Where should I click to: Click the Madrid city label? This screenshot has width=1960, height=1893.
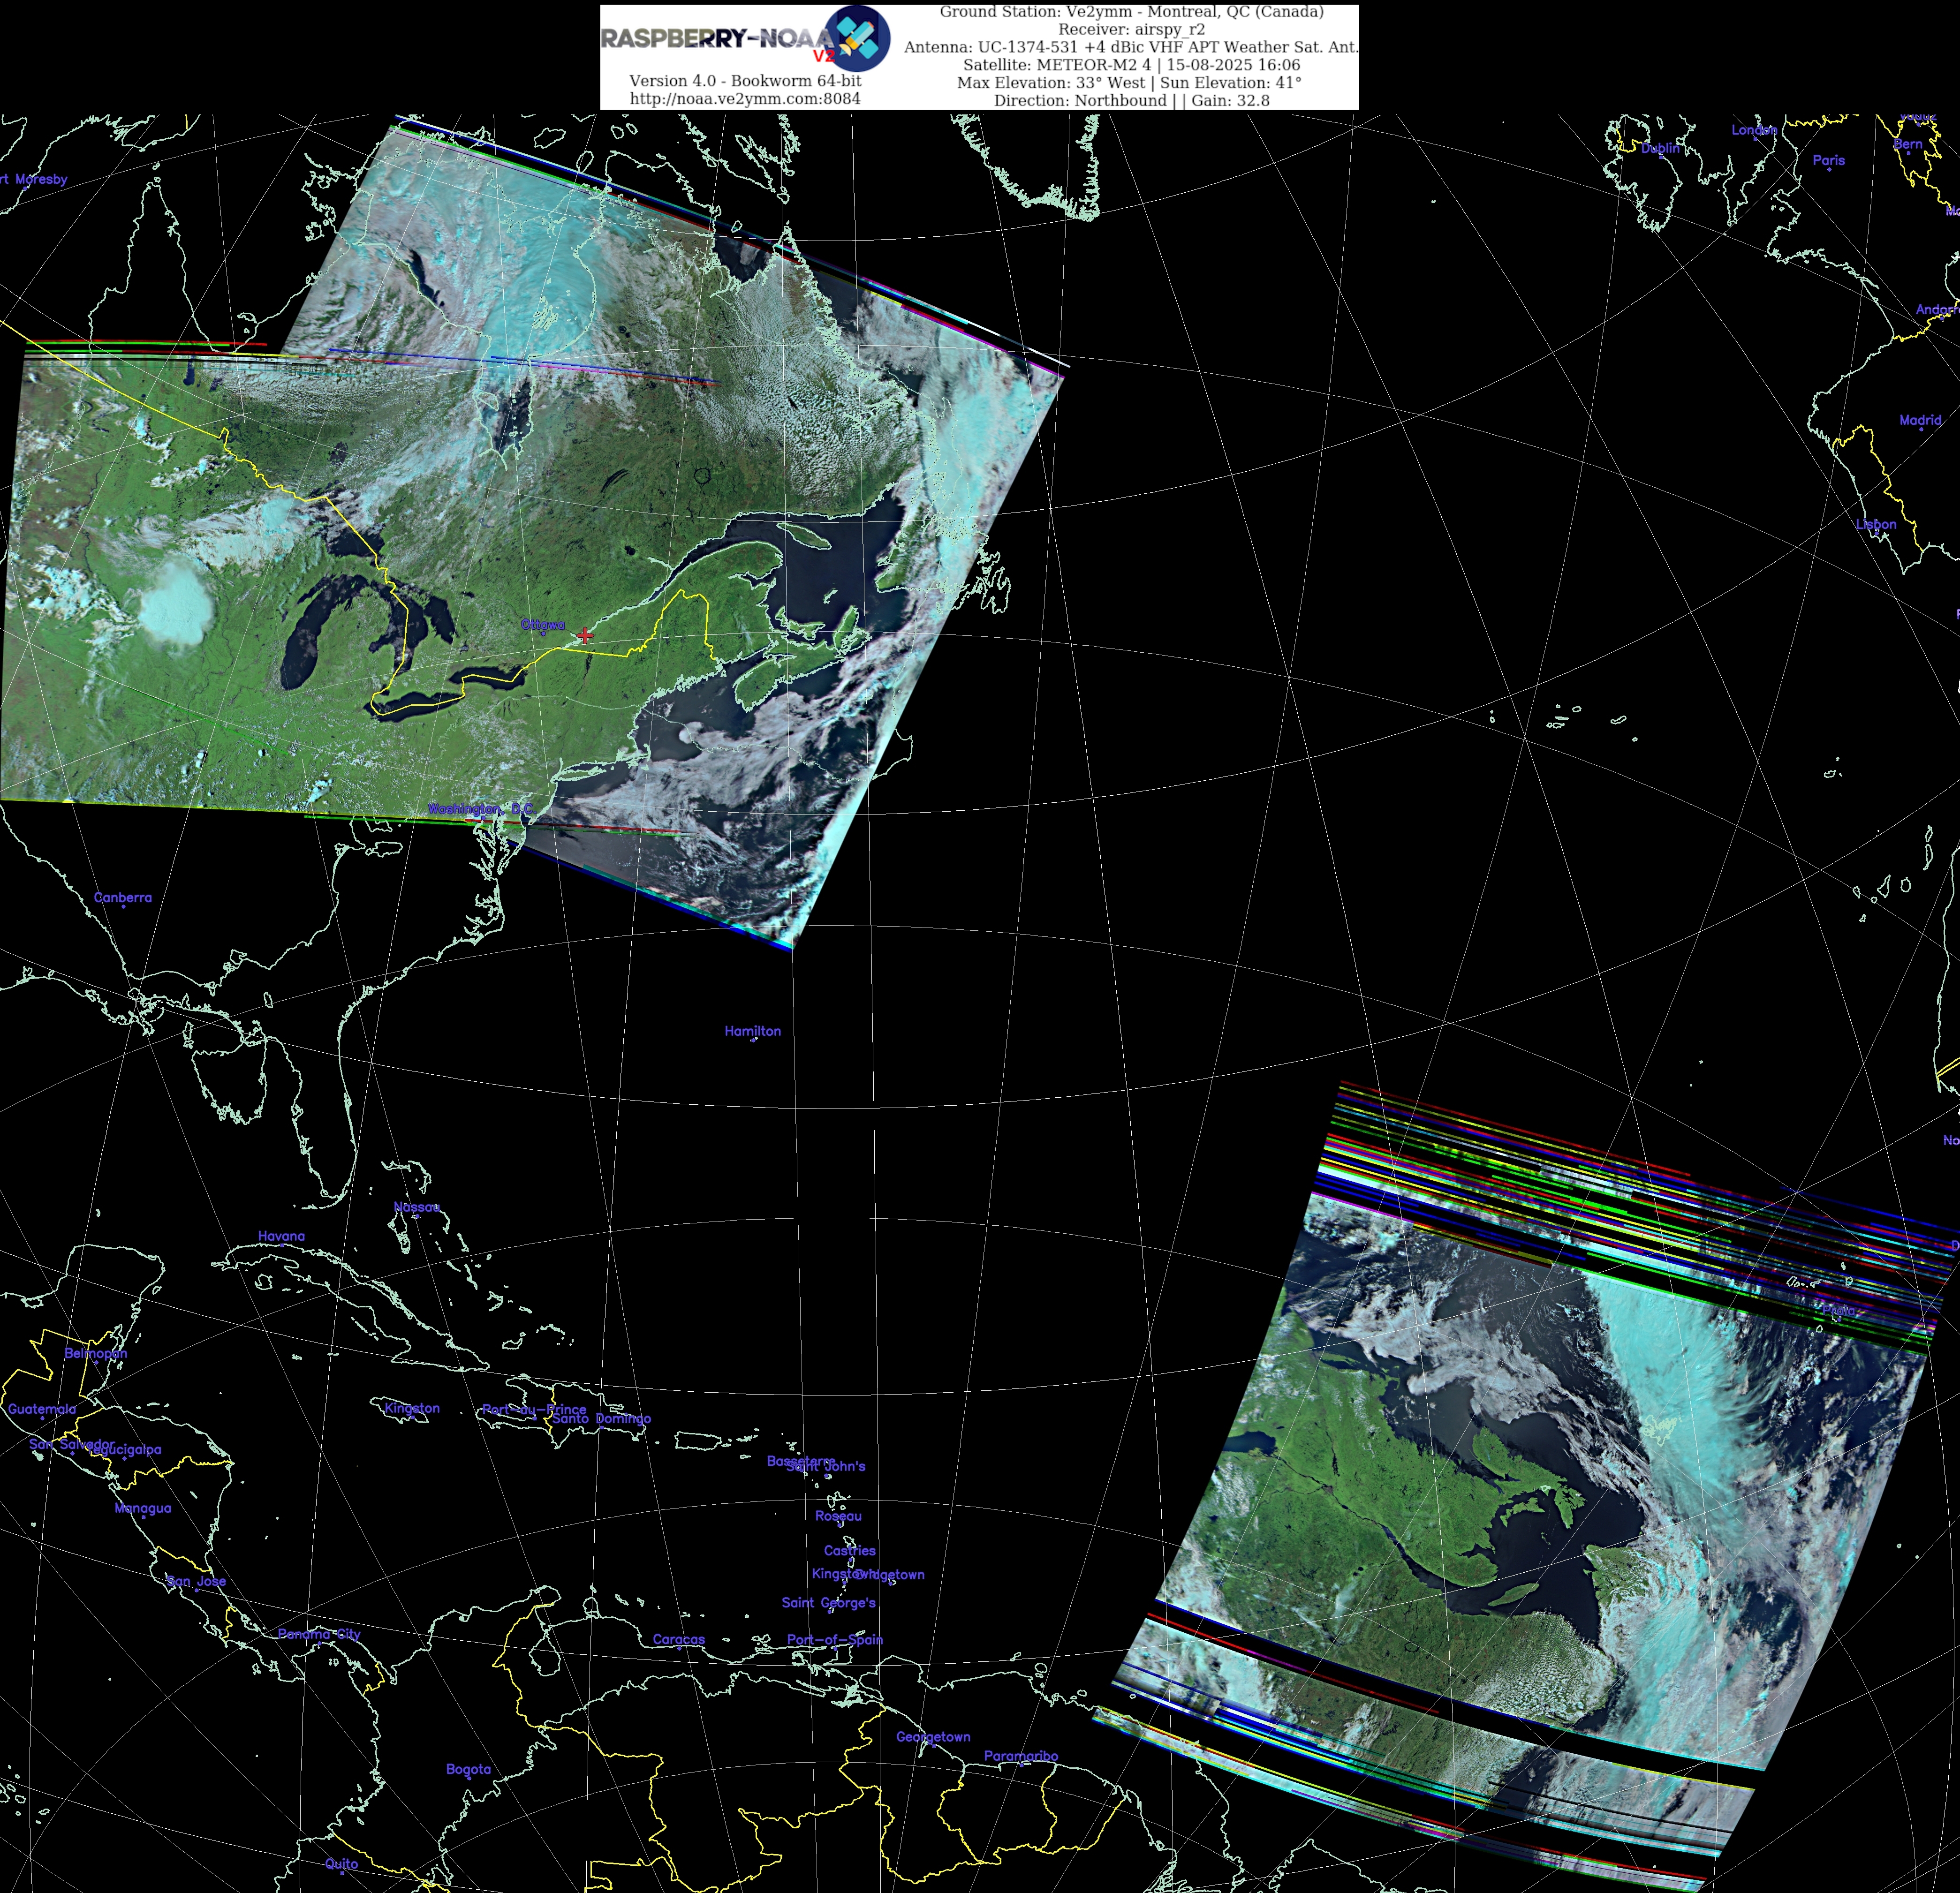tap(1920, 420)
